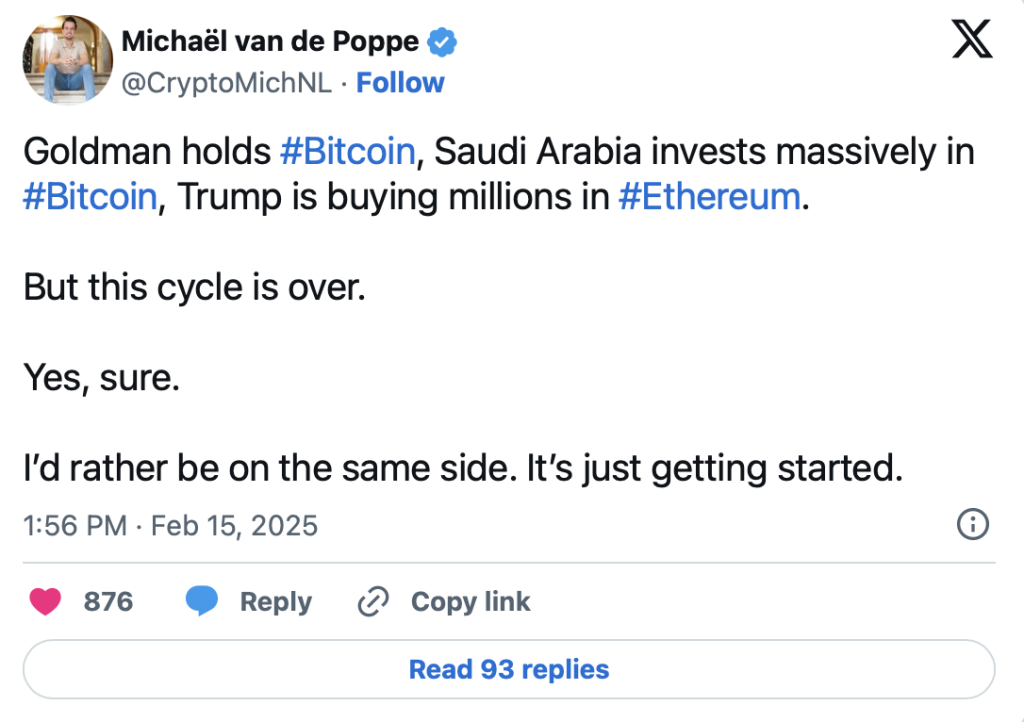Open the tweet info circle icon
Image resolution: width=1024 pixels, height=722 pixels.
(x=972, y=524)
